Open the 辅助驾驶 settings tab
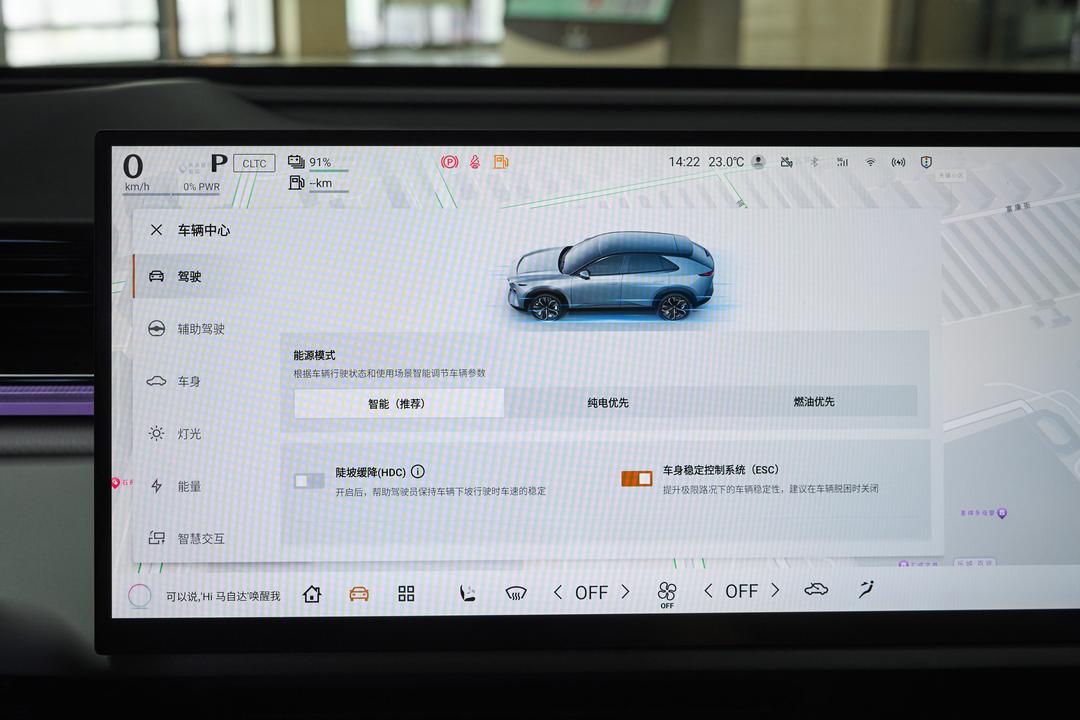This screenshot has height=720, width=1080. point(201,329)
